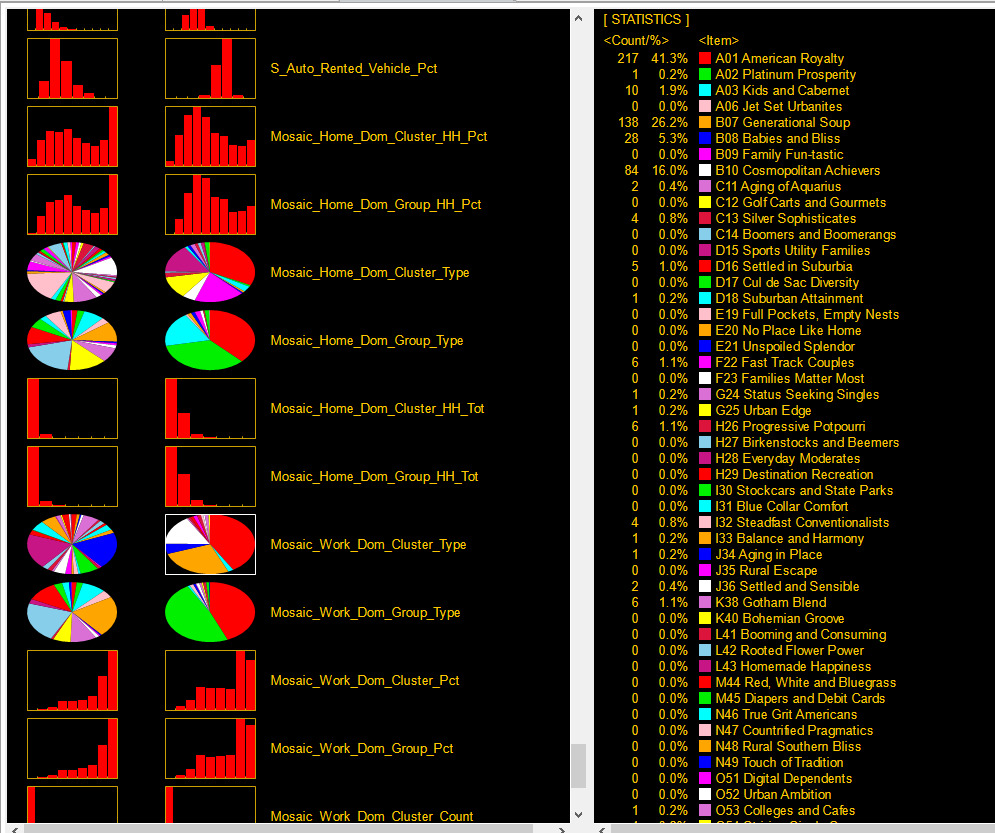This screenshot has height=833, width=995.
Task: Click the STATISTICS panel header
Action: pos(646,20)
